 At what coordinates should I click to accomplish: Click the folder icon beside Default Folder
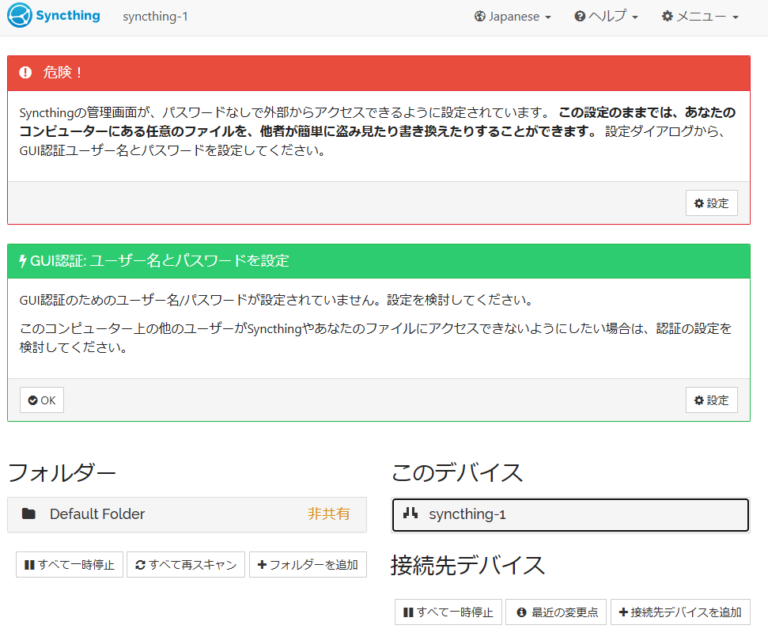[29, 514]
